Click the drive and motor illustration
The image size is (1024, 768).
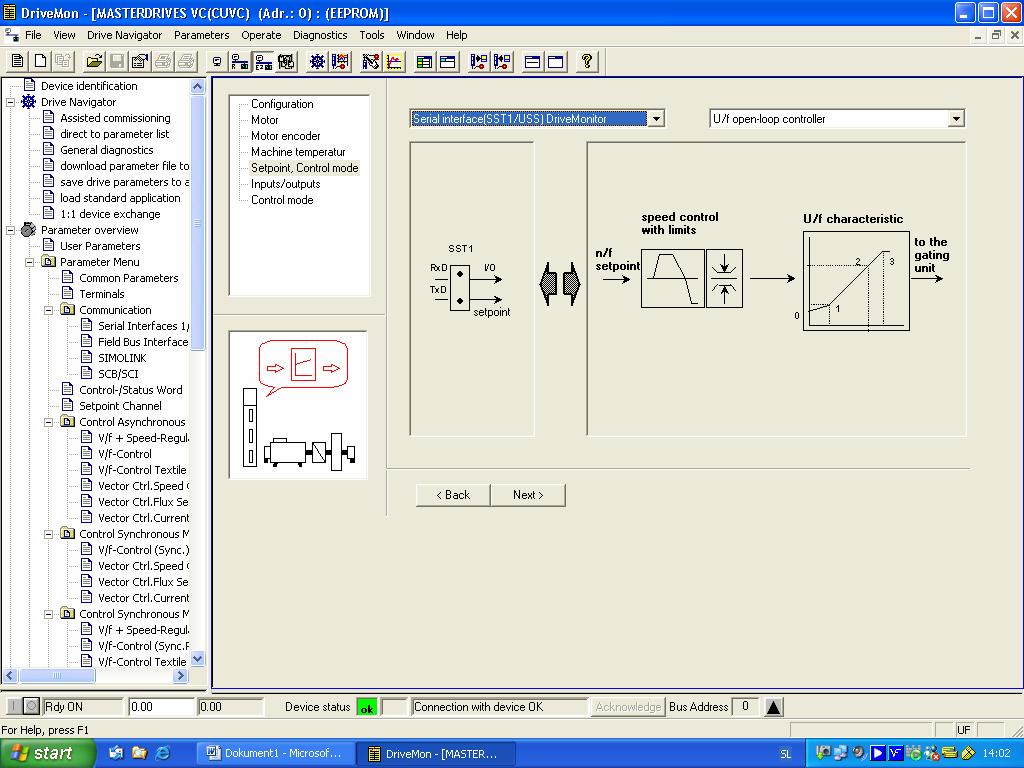[x=298, y=404]
